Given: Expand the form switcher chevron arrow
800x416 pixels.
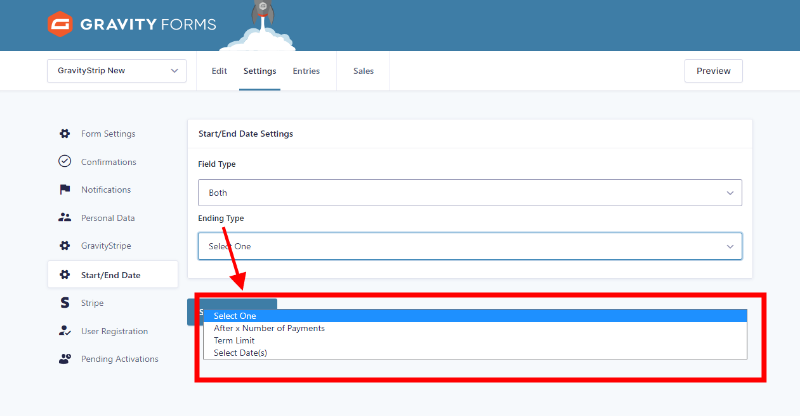Looking at the screenshot, I should (174, 71).
